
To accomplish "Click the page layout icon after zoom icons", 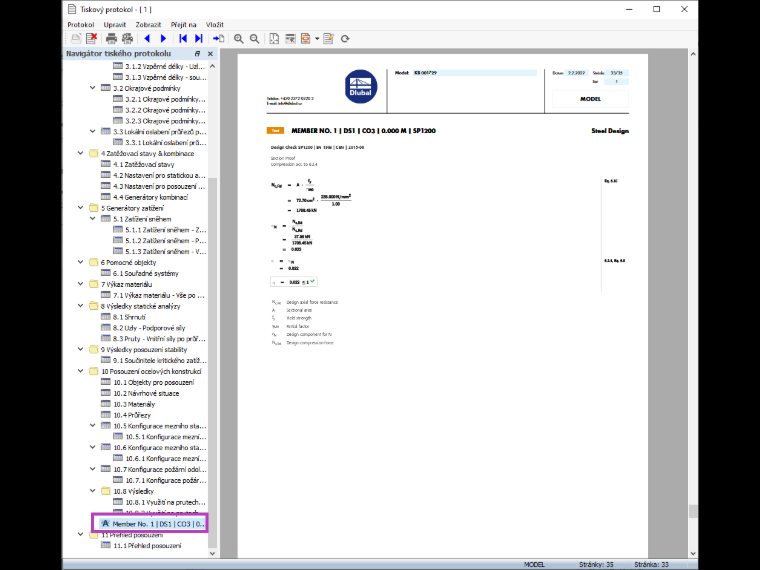I will pyautogui.click(x=274, y=39).
